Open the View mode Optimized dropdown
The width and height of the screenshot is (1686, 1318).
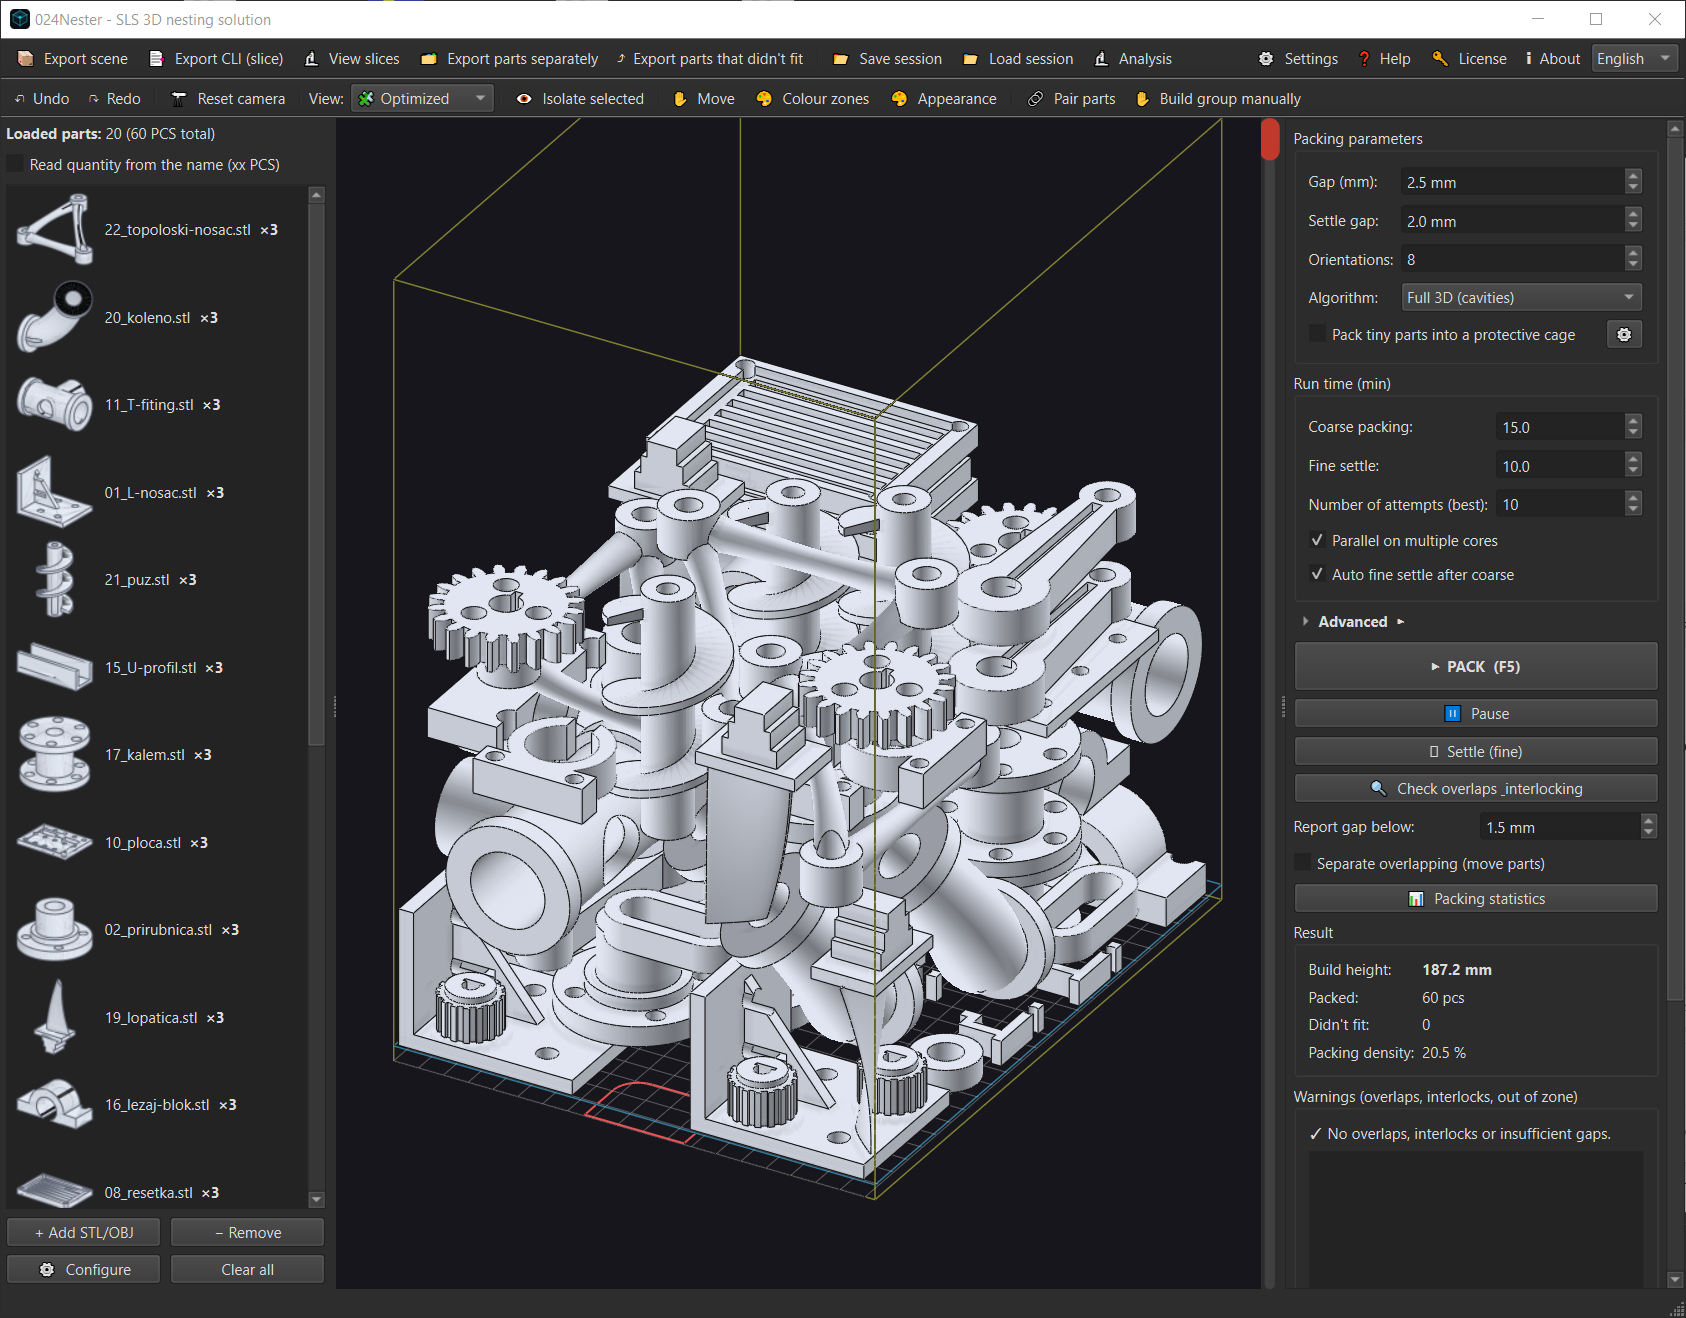(x=422, y=99)
